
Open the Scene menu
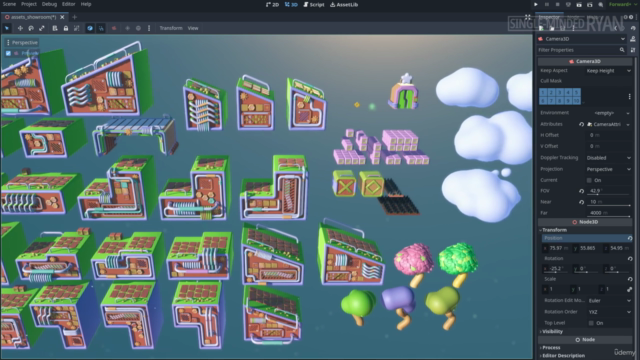pos(9,4)
